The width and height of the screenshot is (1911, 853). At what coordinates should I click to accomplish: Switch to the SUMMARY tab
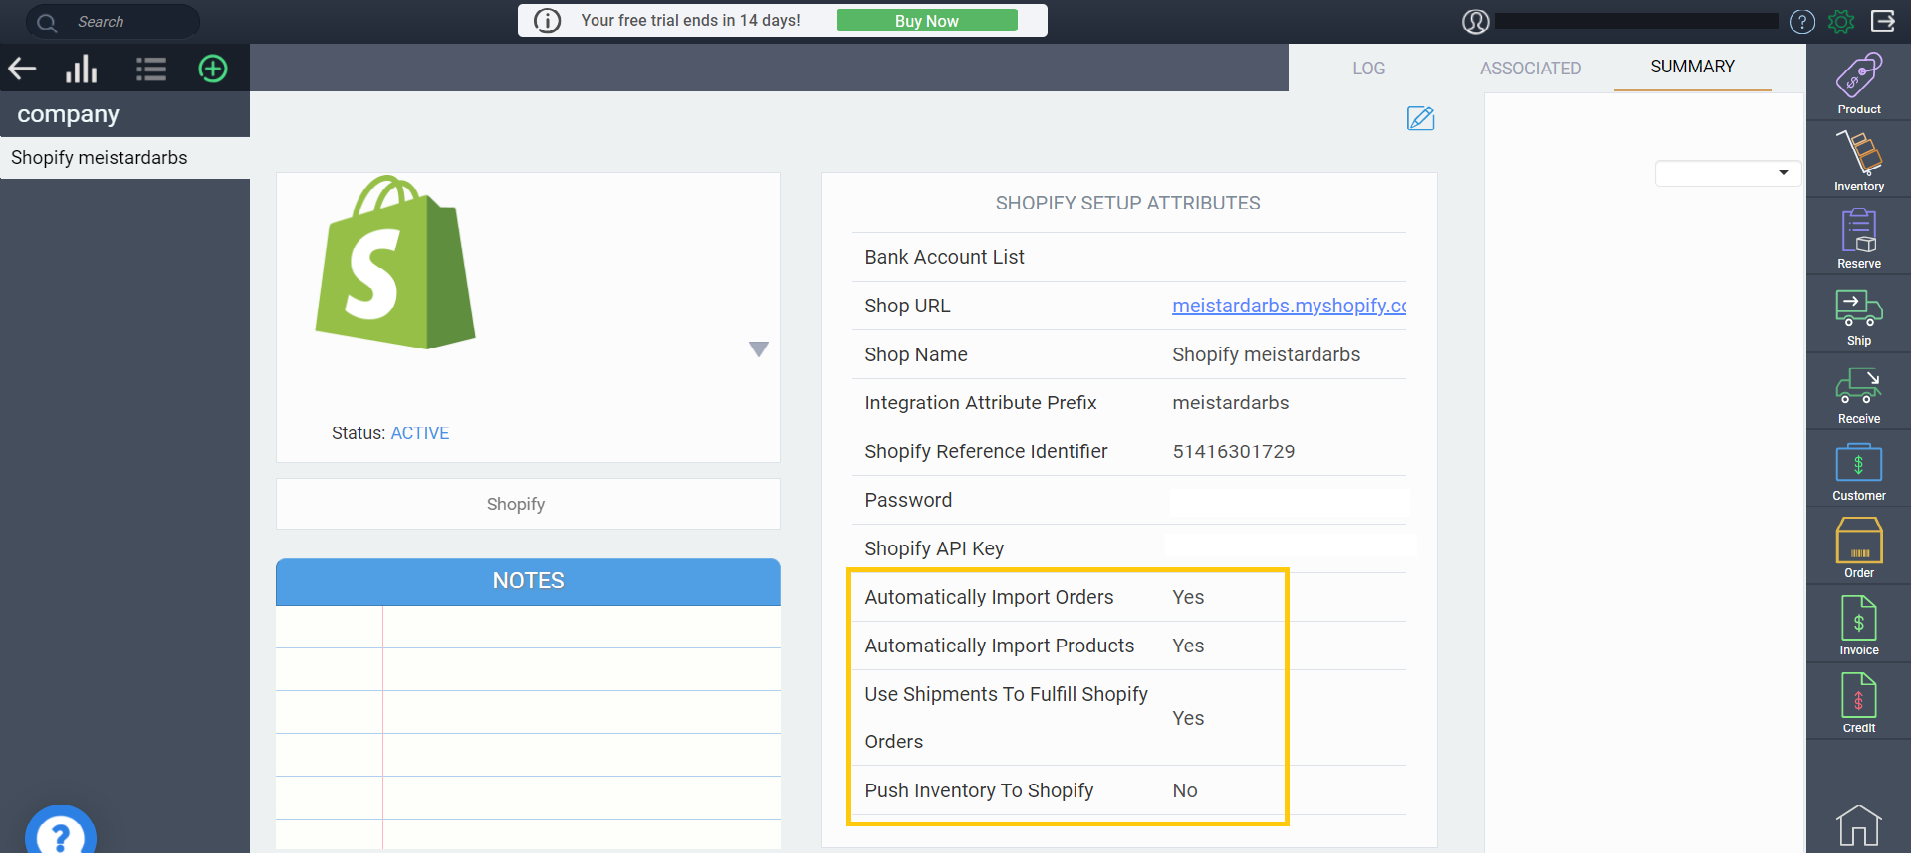[x=1692, y=67]
